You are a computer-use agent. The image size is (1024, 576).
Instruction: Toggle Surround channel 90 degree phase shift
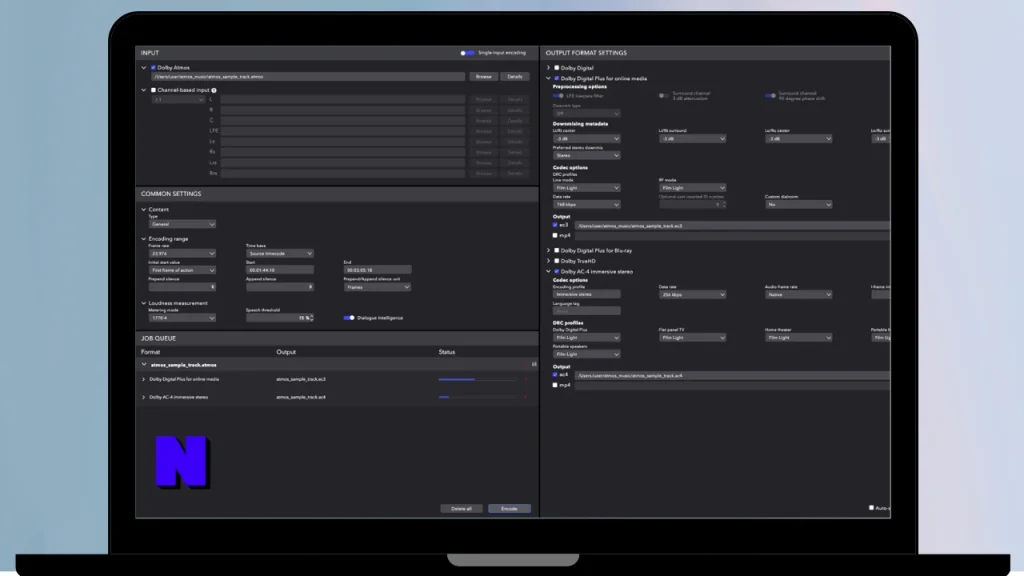click(771, 96)
